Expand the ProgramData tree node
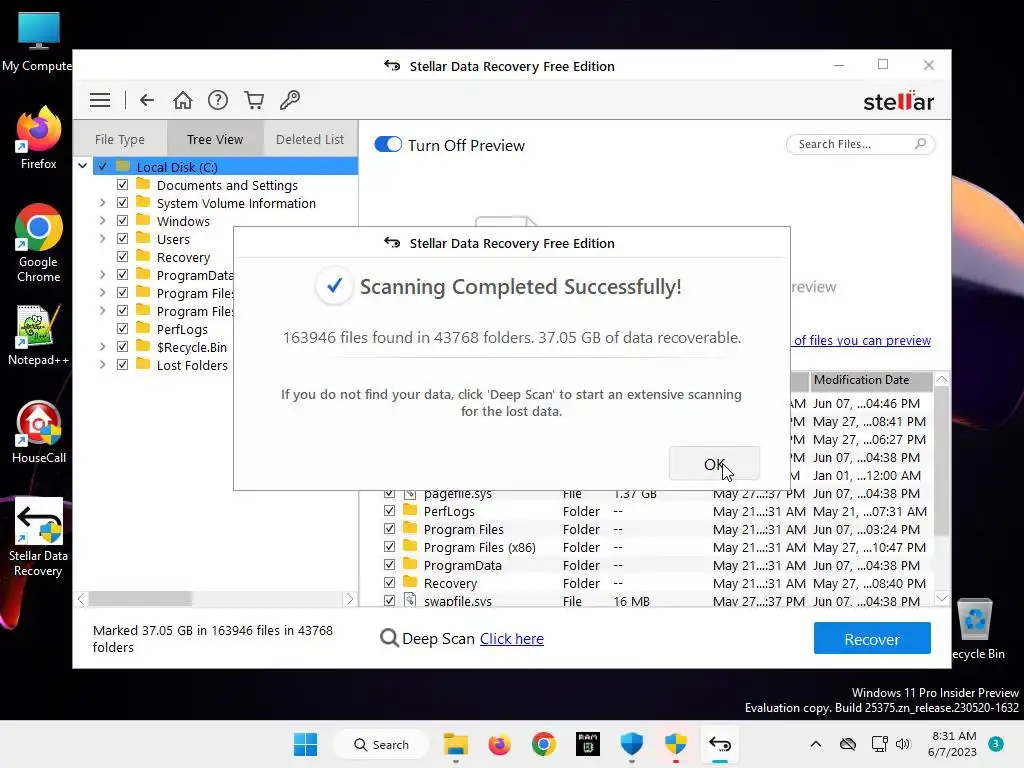1024x768 pixels. tap(103, 275)
